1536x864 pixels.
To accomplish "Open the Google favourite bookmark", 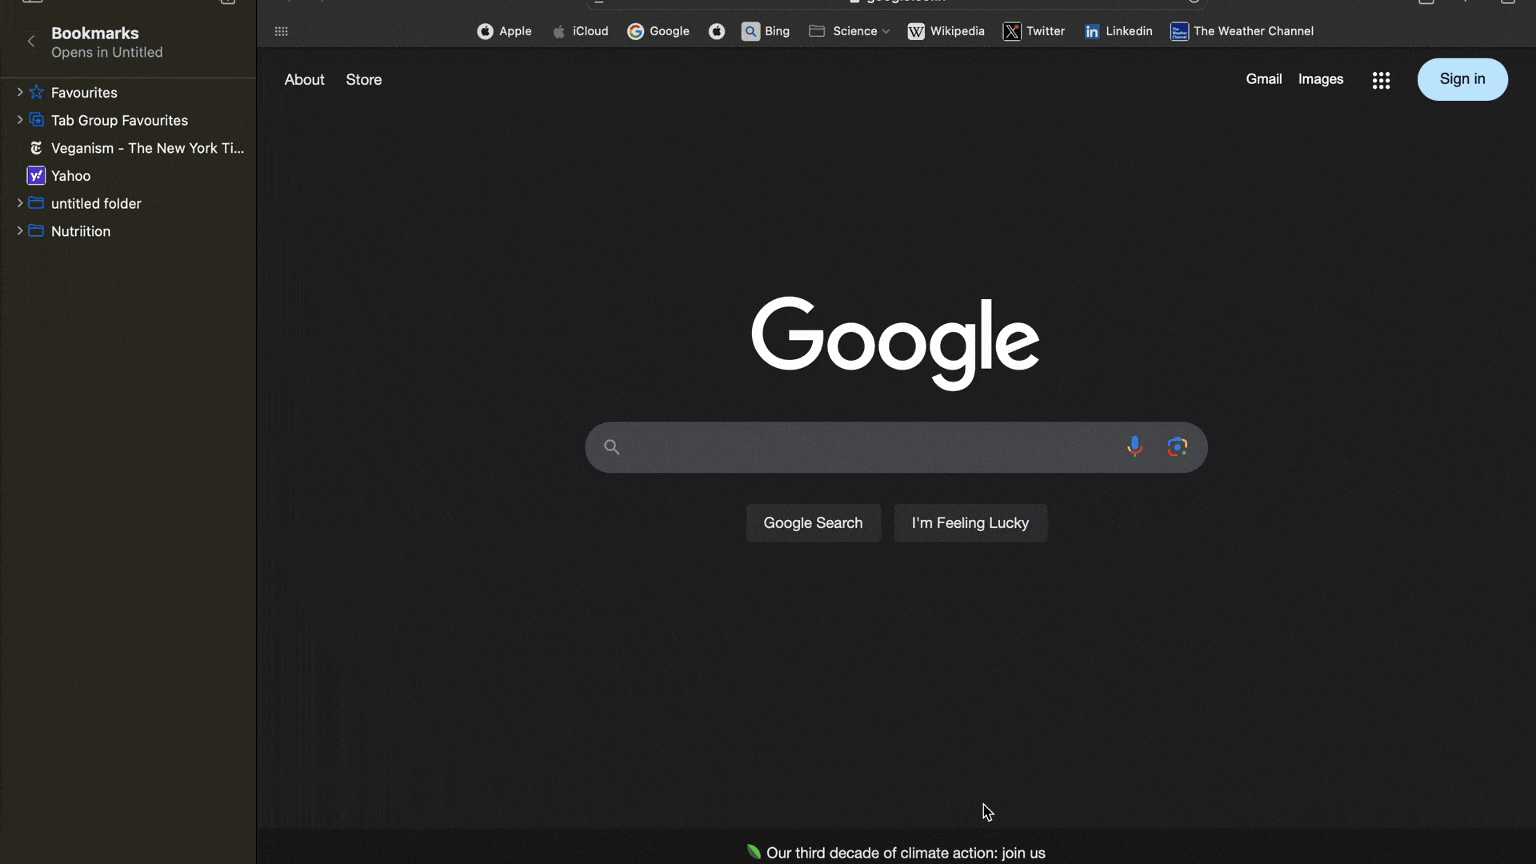I will coord(658,31).
